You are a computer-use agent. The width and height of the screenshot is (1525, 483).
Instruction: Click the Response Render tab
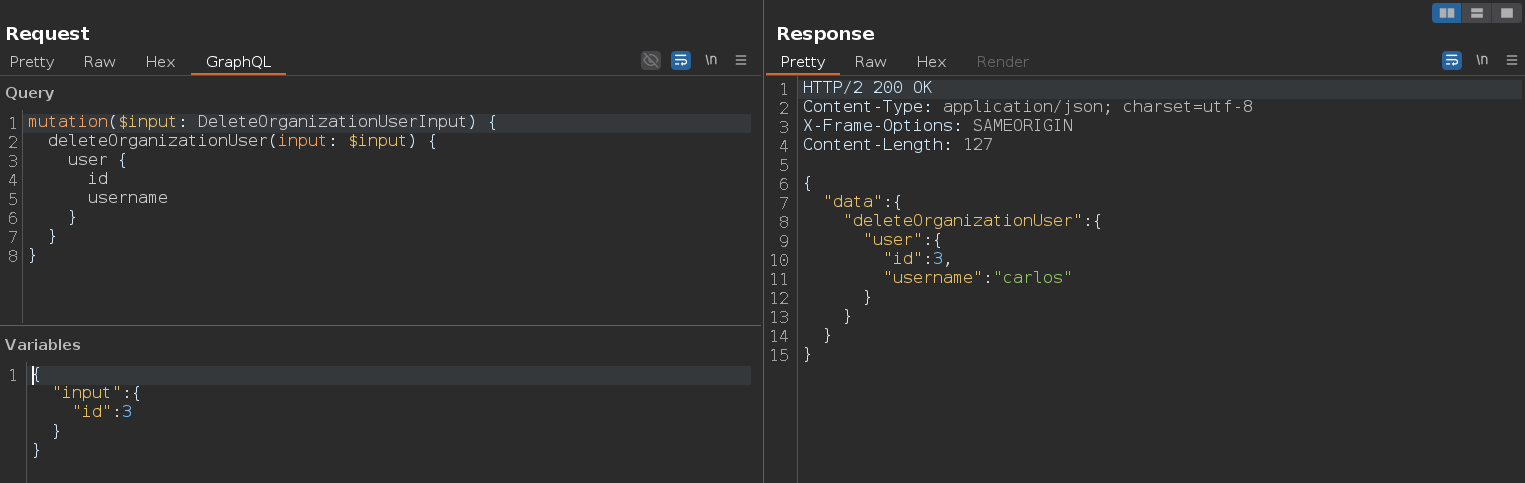coord(1002,61)
